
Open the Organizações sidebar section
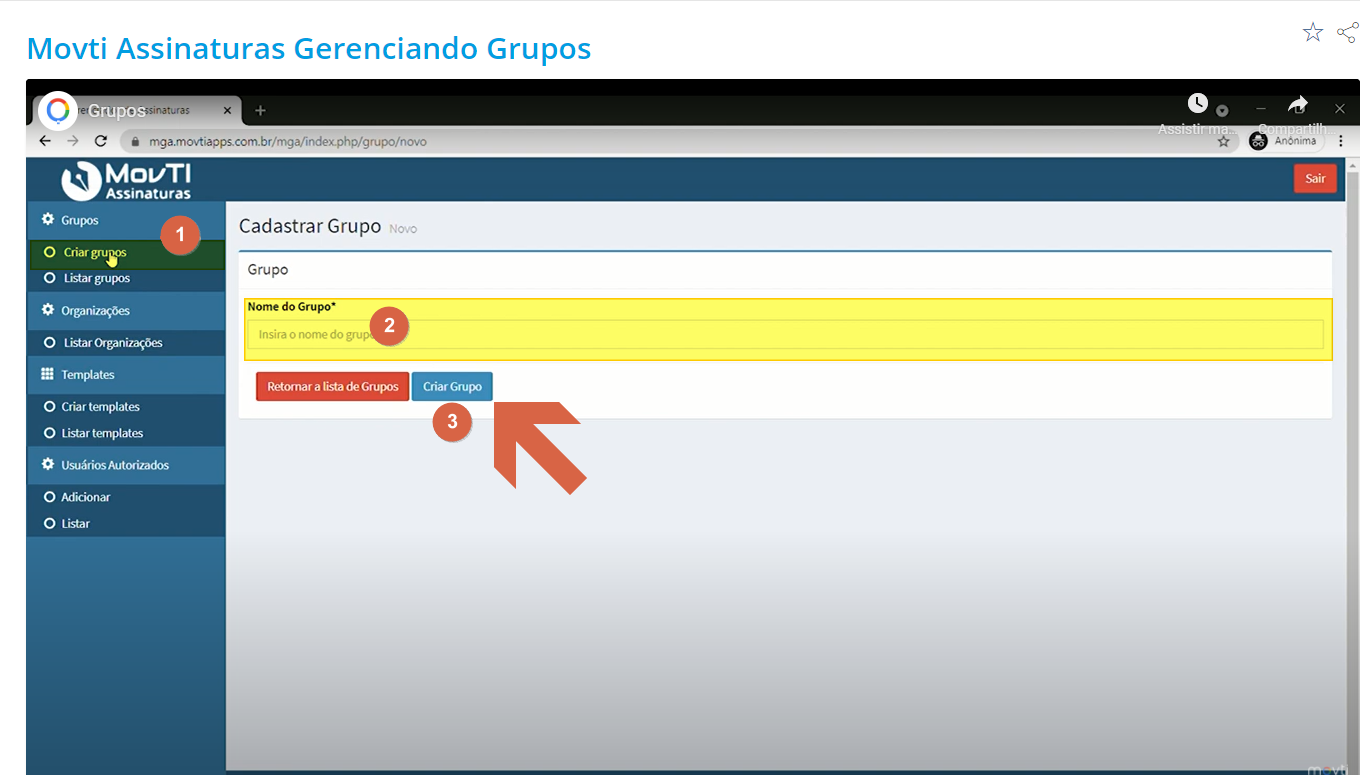126,310
